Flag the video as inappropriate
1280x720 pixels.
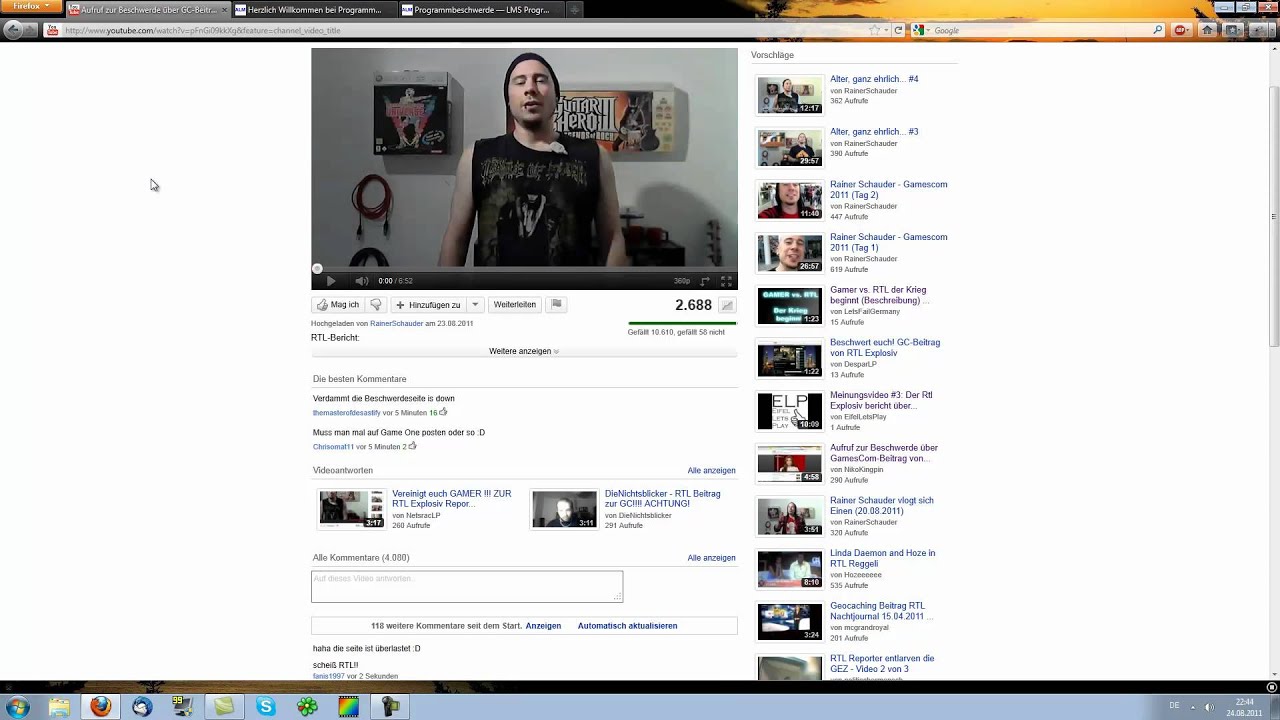click(x=557, y=305)
